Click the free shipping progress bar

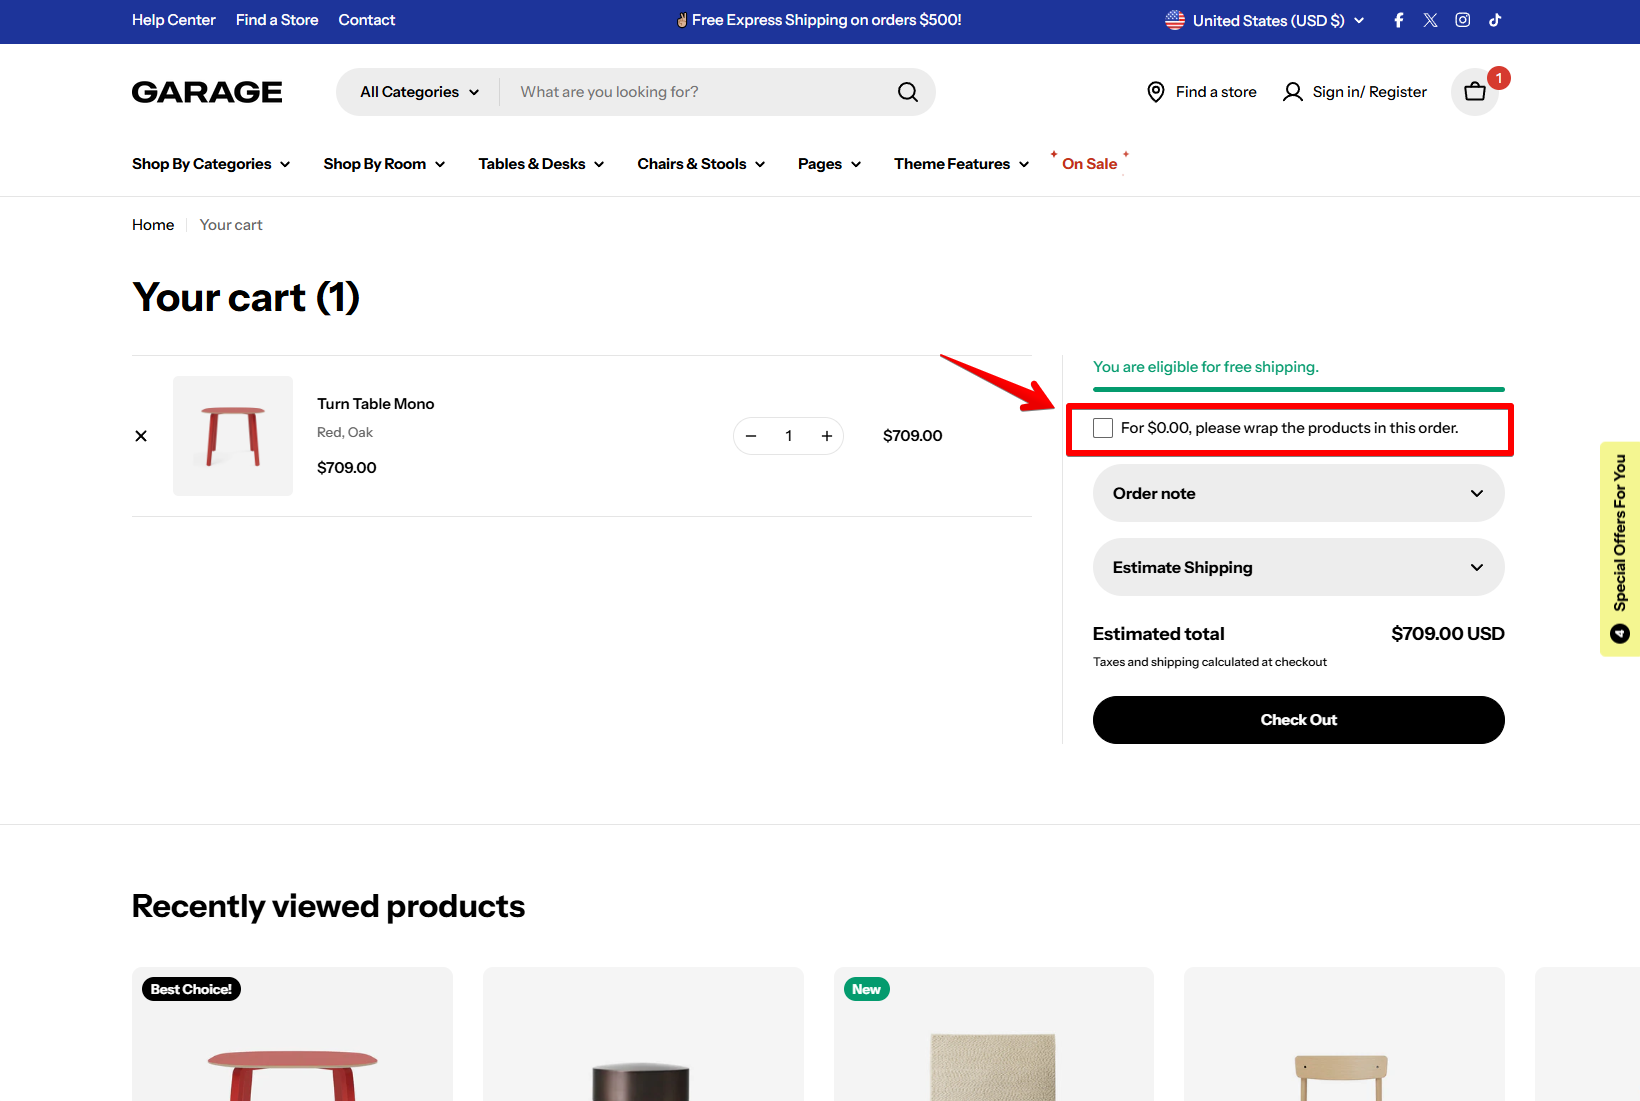(x=1298, y=389)
